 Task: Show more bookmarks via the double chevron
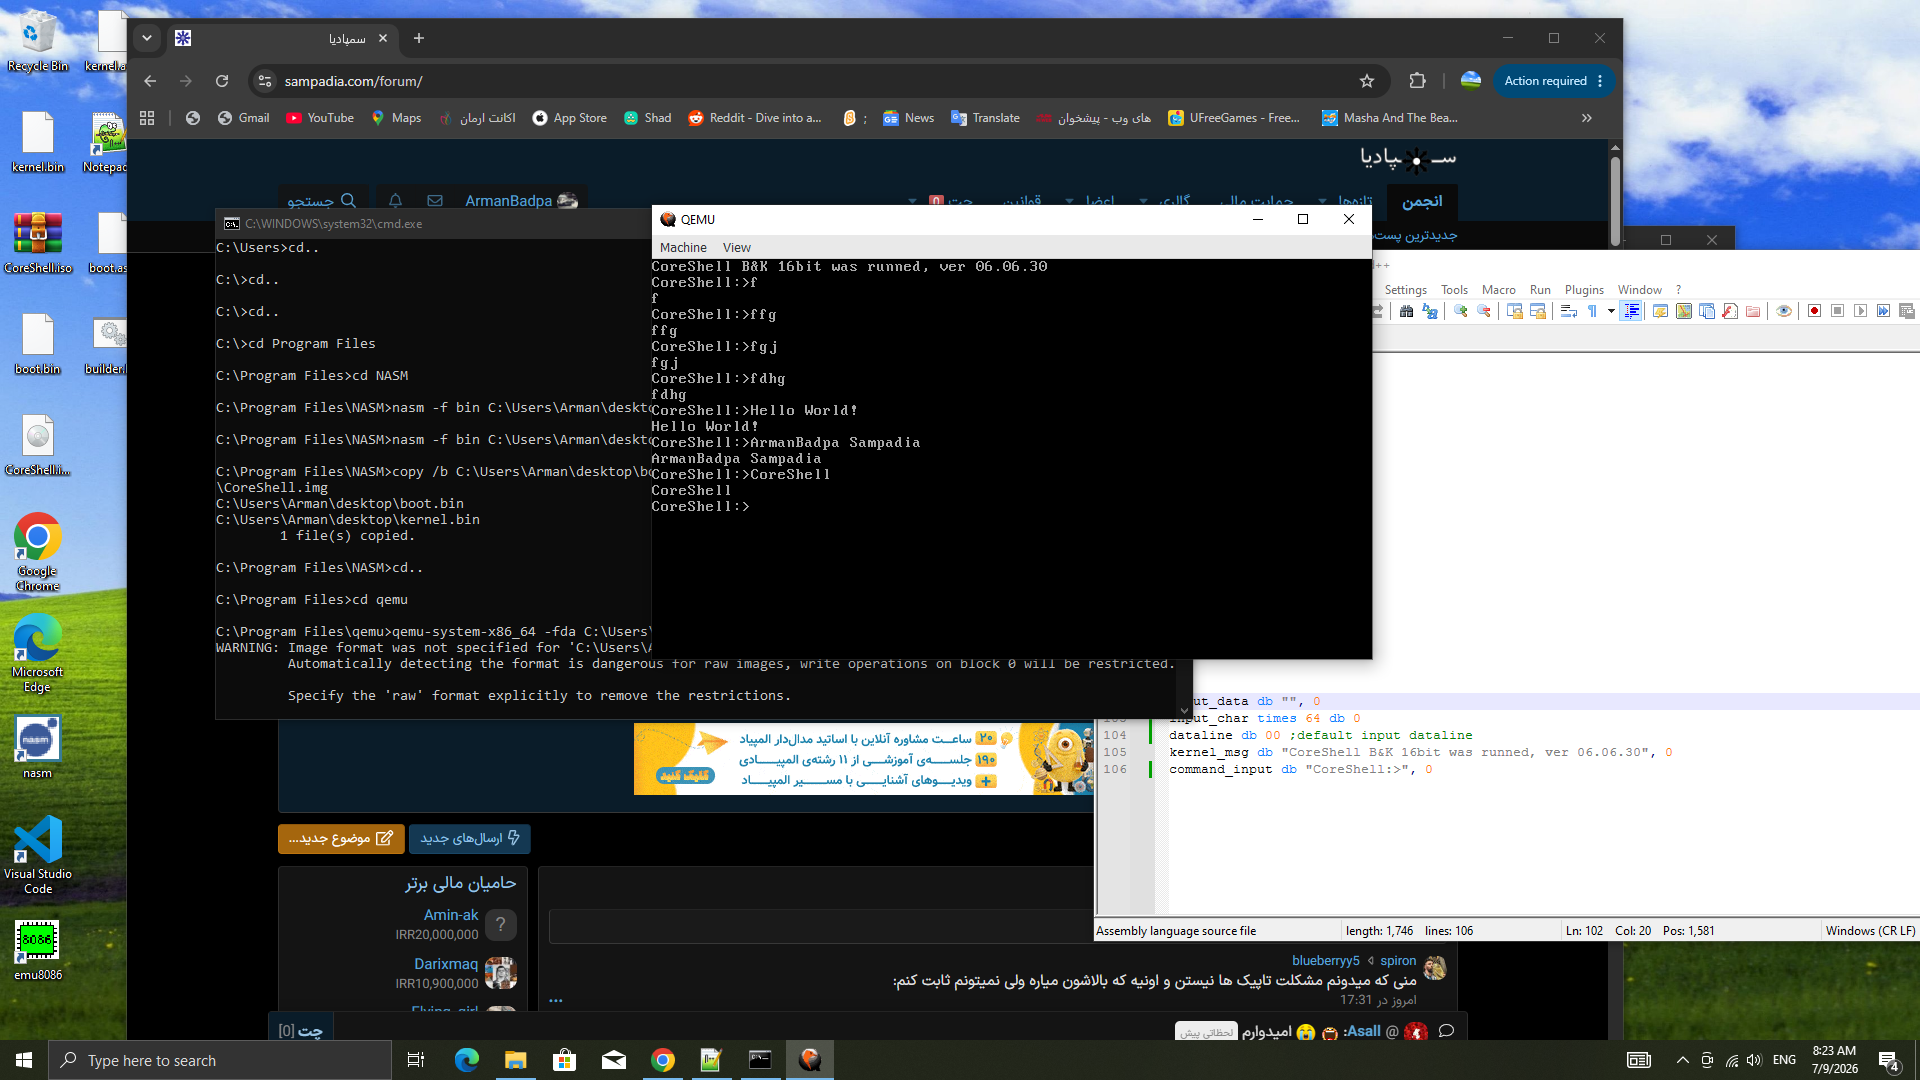pos(1587,118)
